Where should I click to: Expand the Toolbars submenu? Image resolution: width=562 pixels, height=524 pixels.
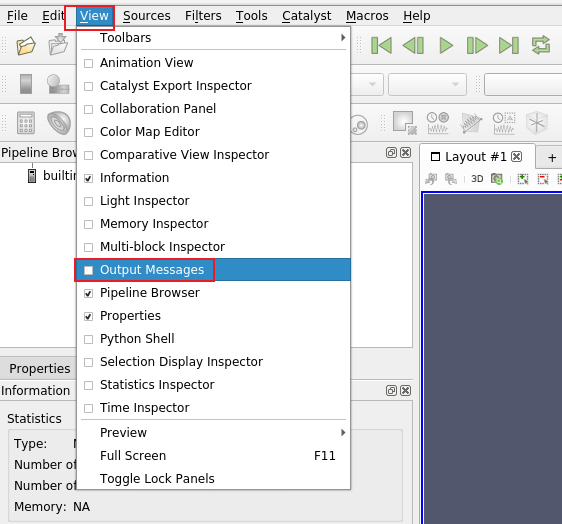coord(214,38)
